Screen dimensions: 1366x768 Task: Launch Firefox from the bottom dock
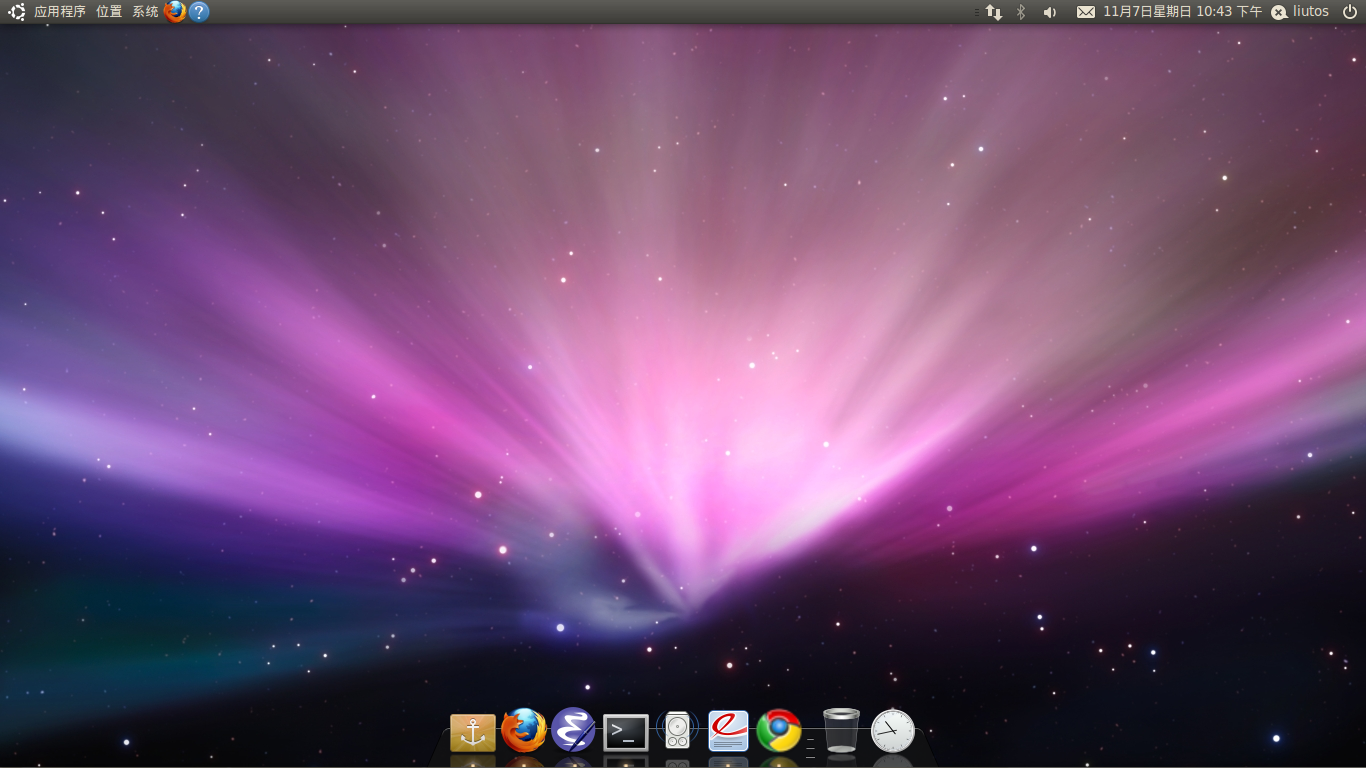click(x=524, y=730)
